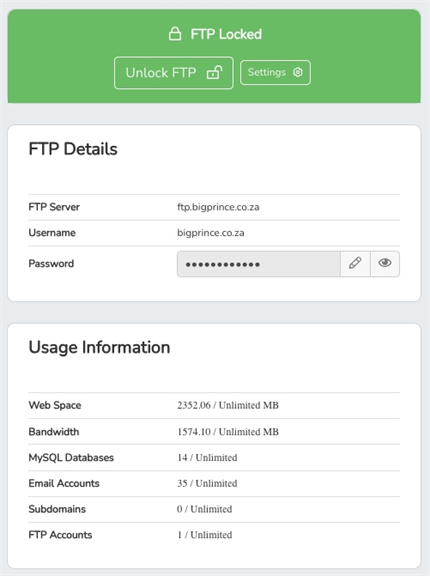Click the gear icon in Settings button
Screen dimensions: 430x576
click(x=298, y=72)
